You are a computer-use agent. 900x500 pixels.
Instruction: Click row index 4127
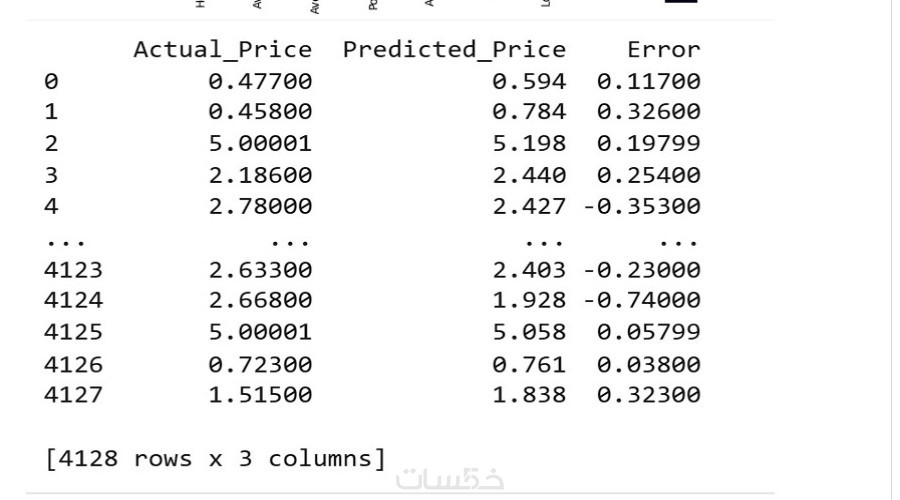click(73, 395)
